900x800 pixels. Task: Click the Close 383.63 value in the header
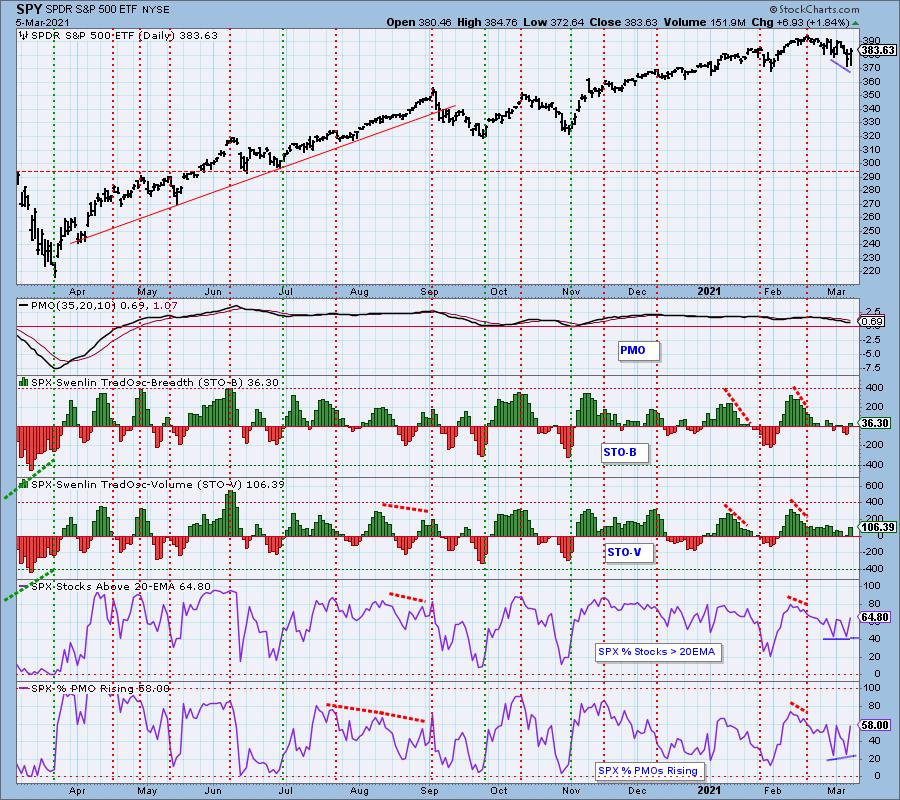[624, 22]
